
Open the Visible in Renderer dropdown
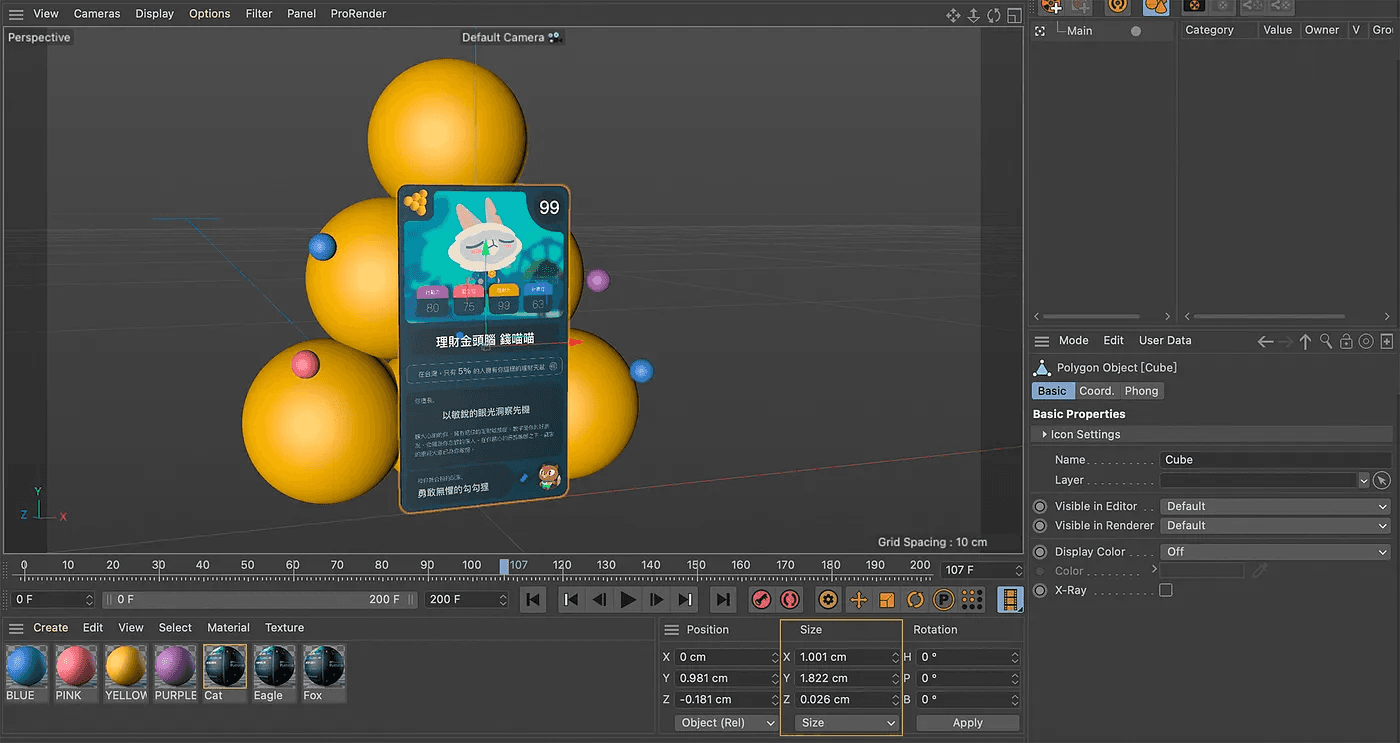coord(1276,526)
